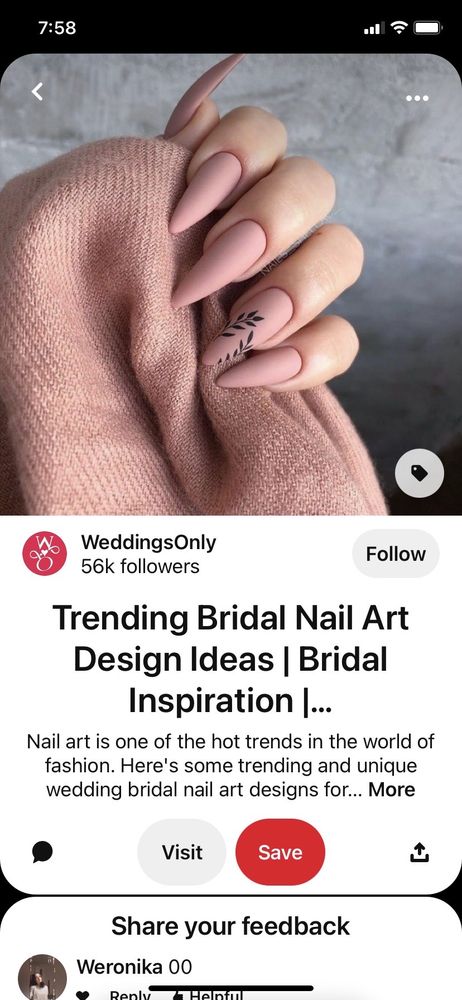Tap Weronika's profile picture
Viewport: 462px width, 1000px height.
[42, 977]
